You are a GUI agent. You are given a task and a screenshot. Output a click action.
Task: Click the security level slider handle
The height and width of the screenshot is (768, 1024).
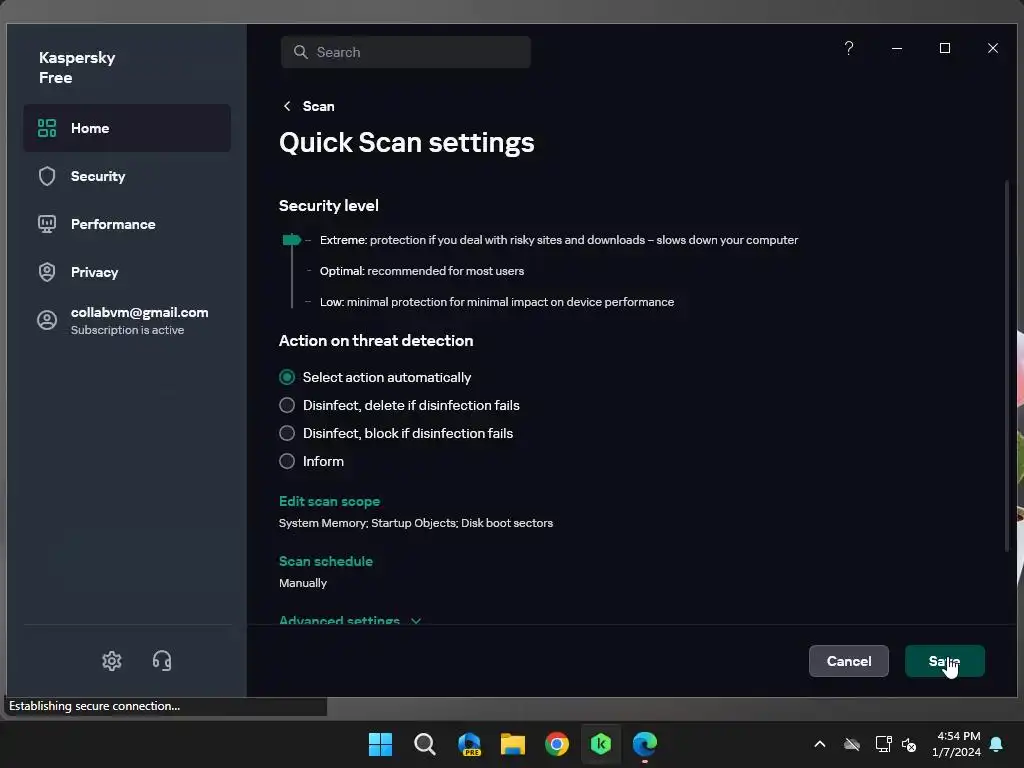(291, 240)
